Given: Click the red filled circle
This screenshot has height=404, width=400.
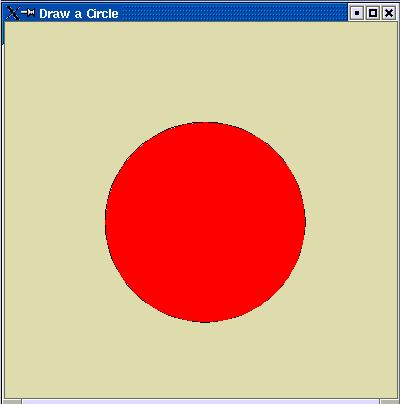Looking at the screenshot, I should click(205, 222).
